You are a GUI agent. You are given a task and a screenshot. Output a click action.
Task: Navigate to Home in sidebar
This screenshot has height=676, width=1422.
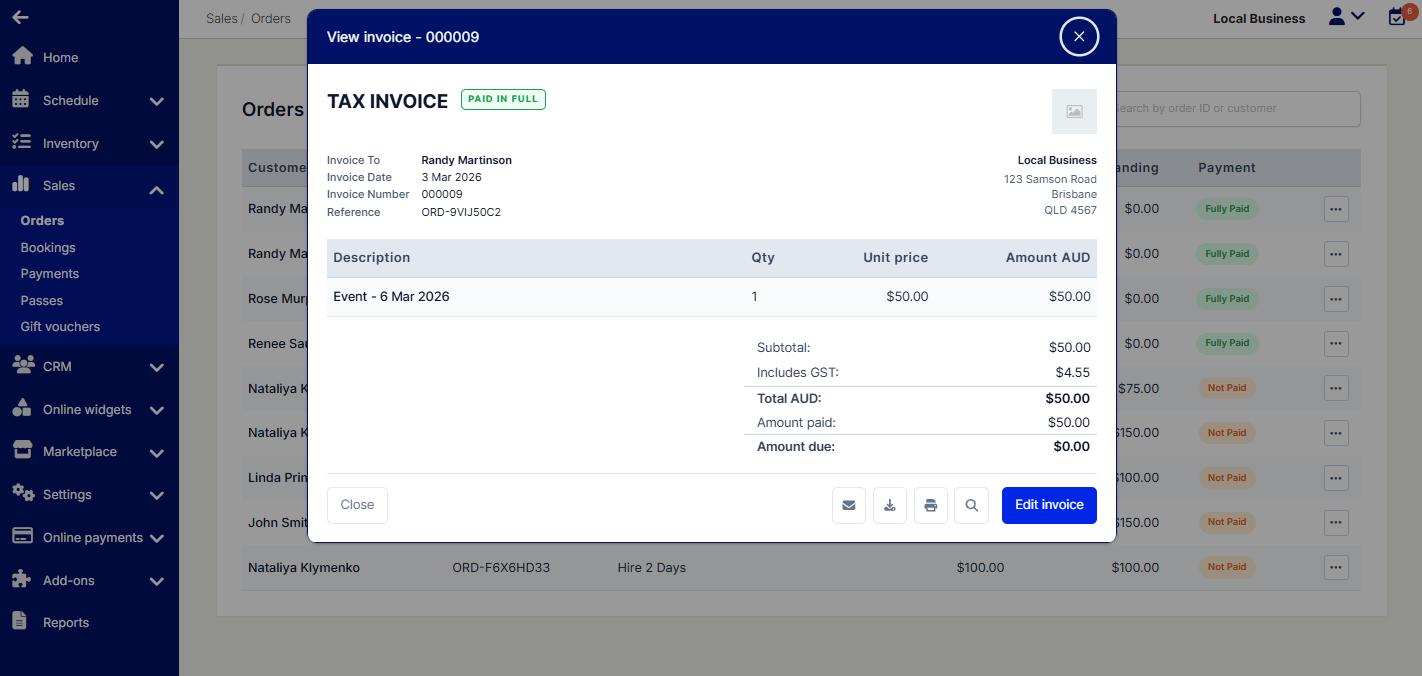pos(60,57)
